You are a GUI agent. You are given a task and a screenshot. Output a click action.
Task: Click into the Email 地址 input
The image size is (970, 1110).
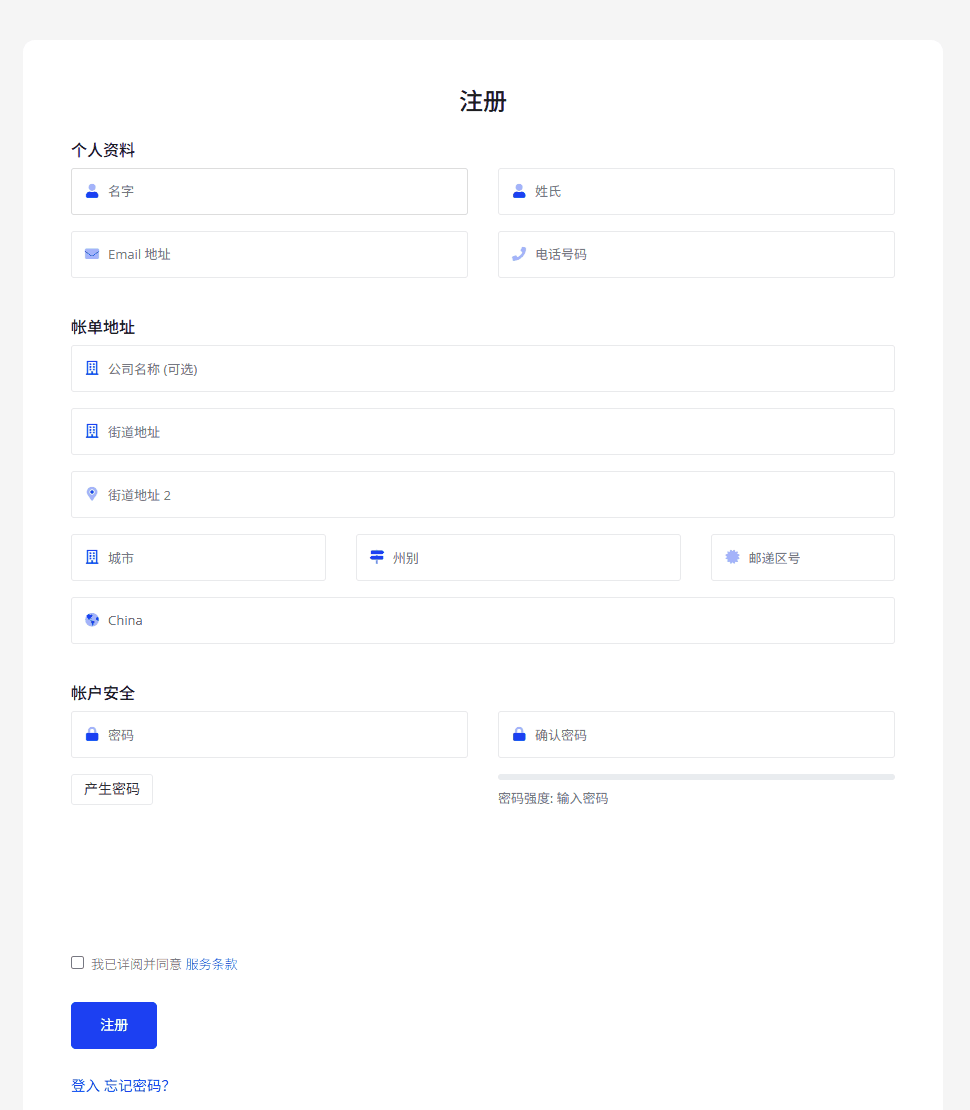[269, 254]
